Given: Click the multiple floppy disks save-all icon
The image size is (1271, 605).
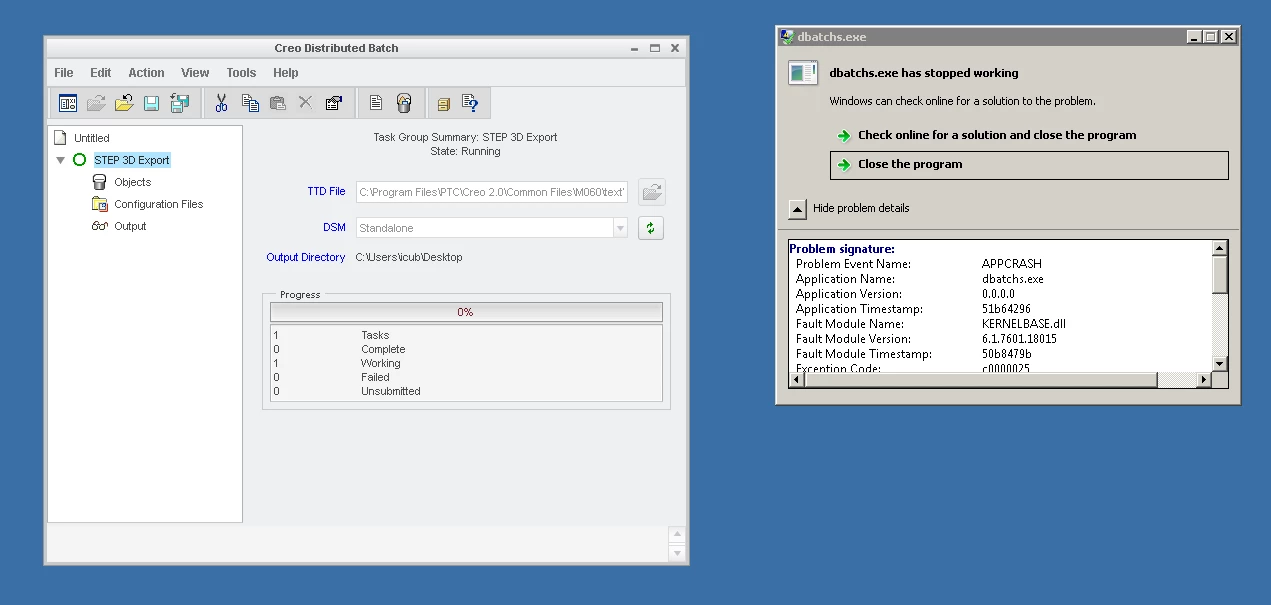Looking at the screenshot, I should [x=180, y=103].
